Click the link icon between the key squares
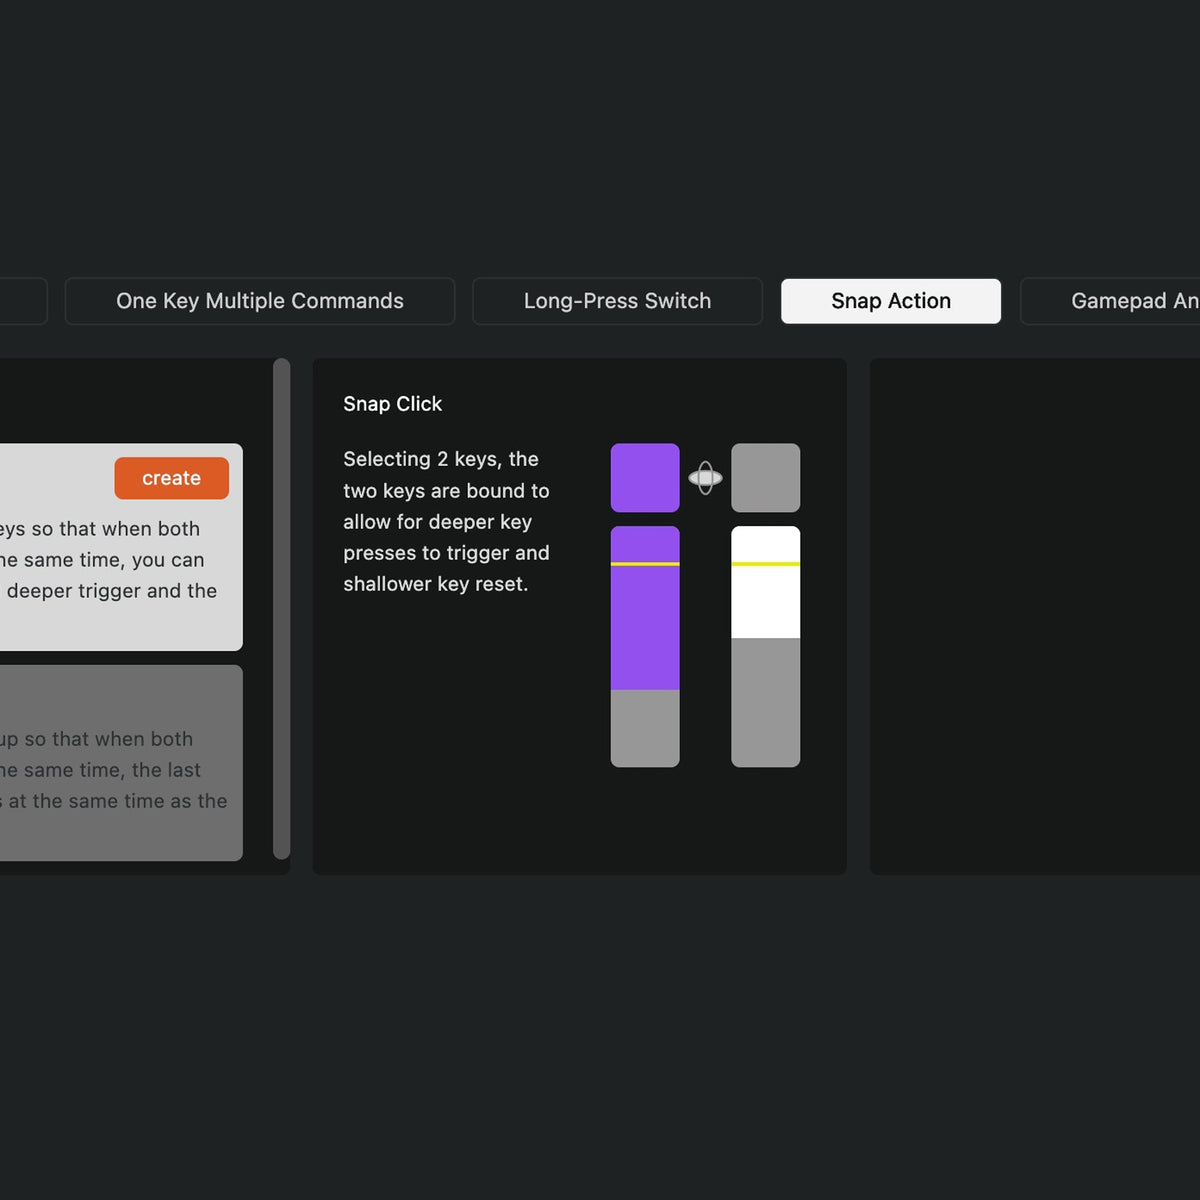This screenshot has height=1200, width=1200. 705,478
